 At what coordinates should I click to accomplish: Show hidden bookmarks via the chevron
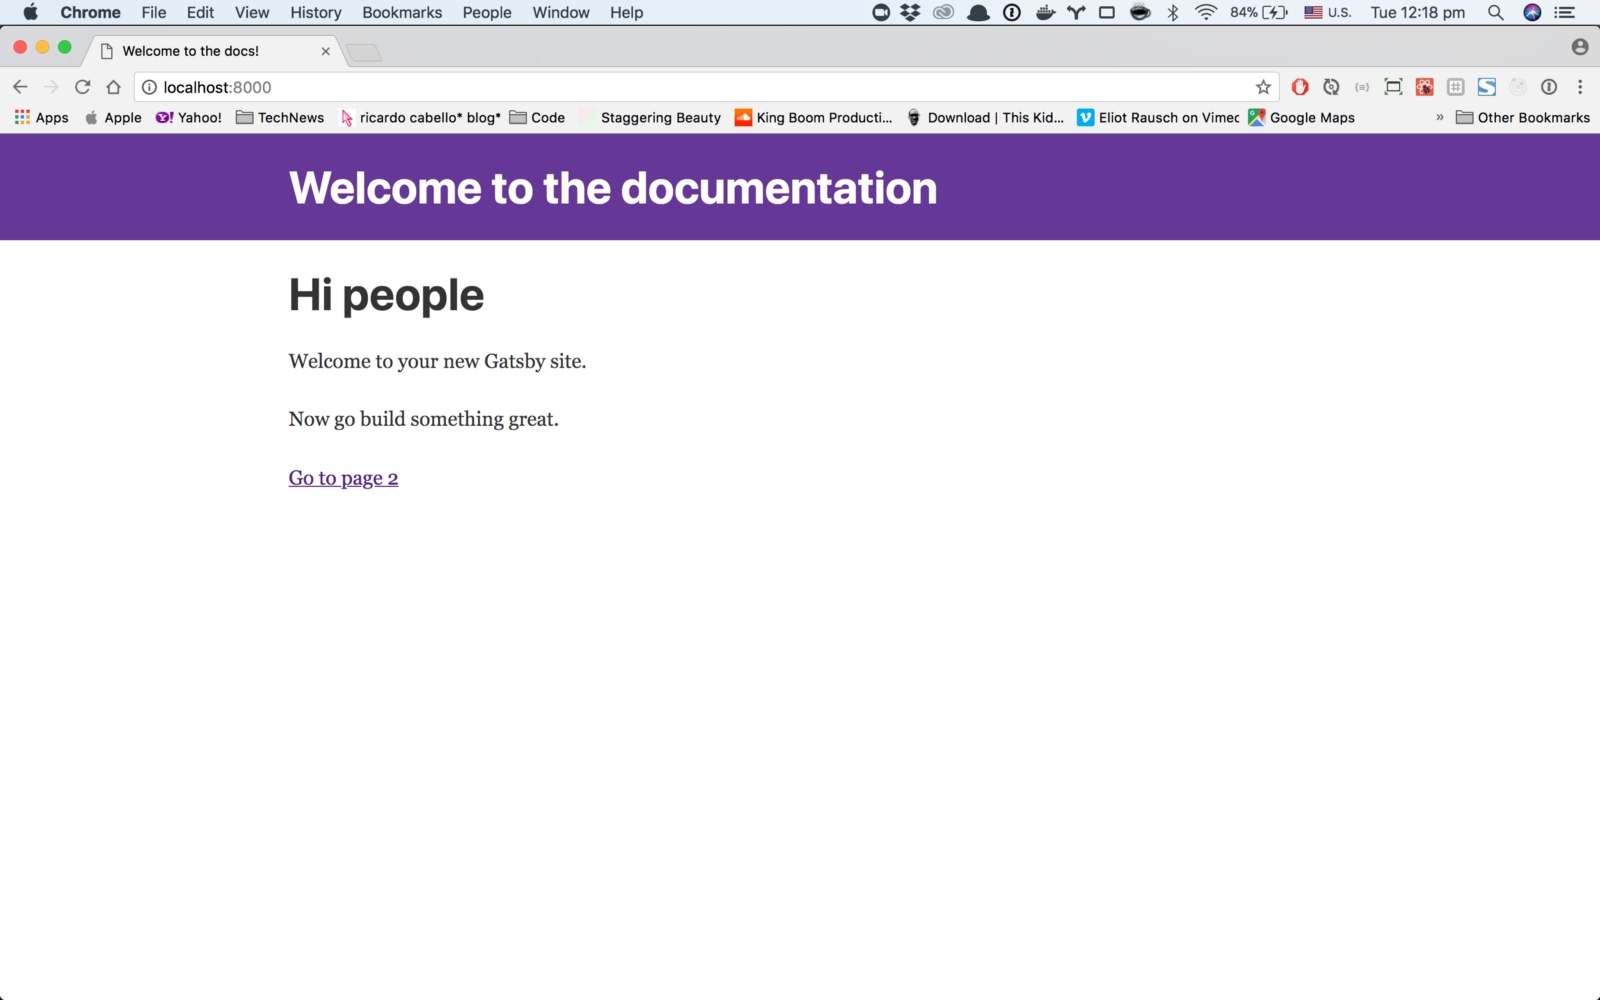point(1439,117)
